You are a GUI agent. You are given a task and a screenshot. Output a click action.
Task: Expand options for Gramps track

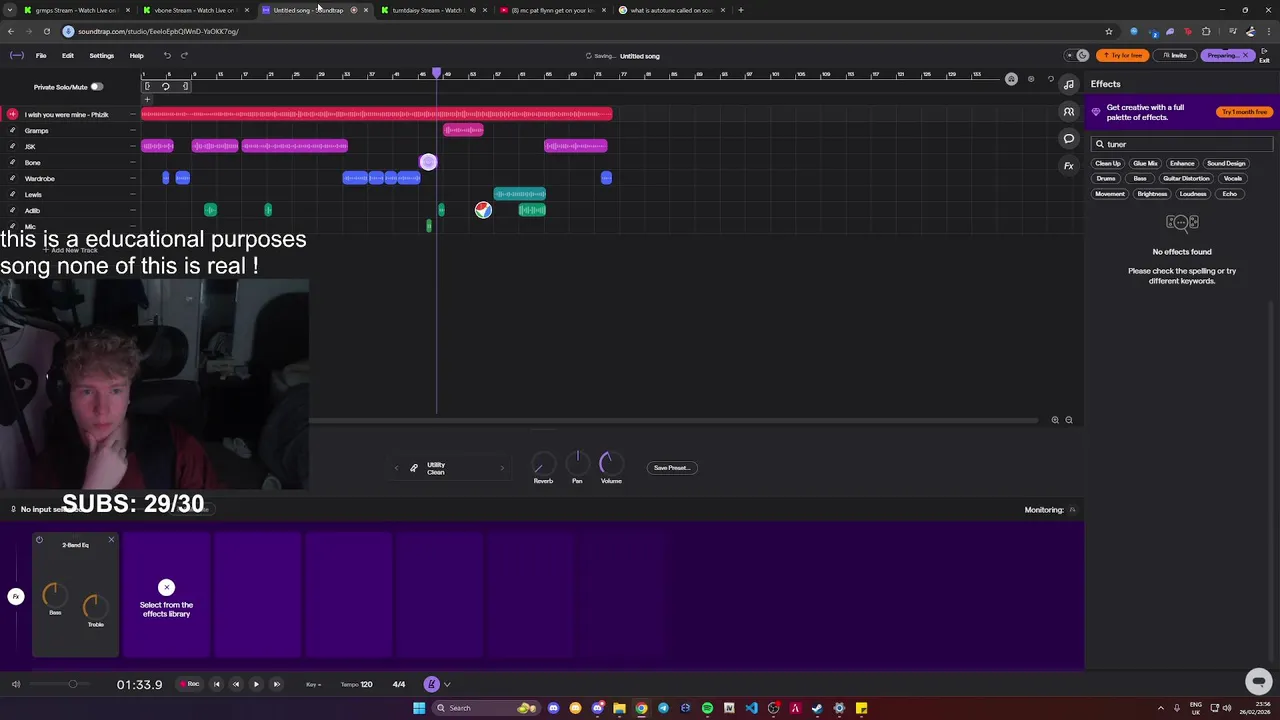coord(132,130)
